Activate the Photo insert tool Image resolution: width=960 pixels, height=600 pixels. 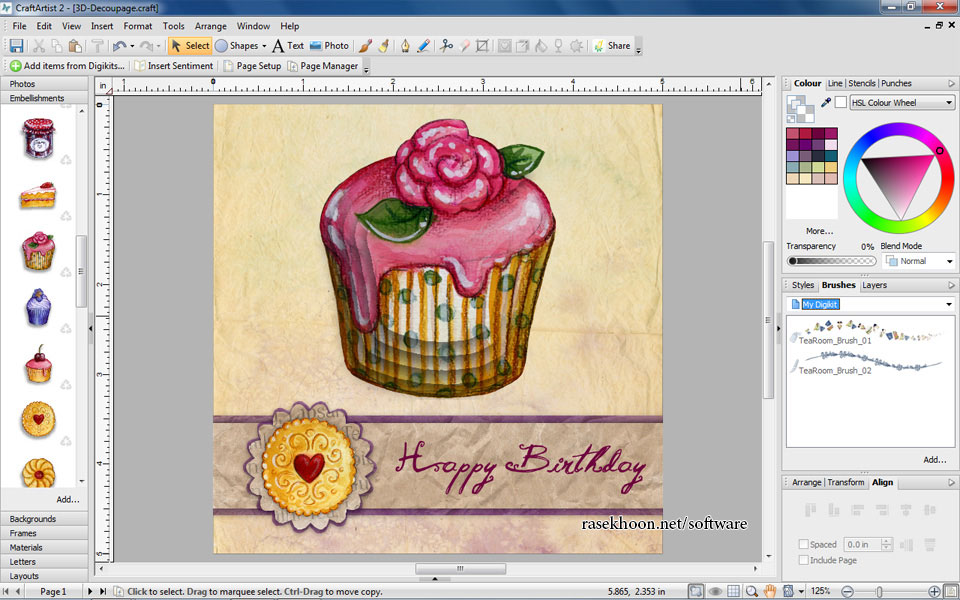pos(328,45)
